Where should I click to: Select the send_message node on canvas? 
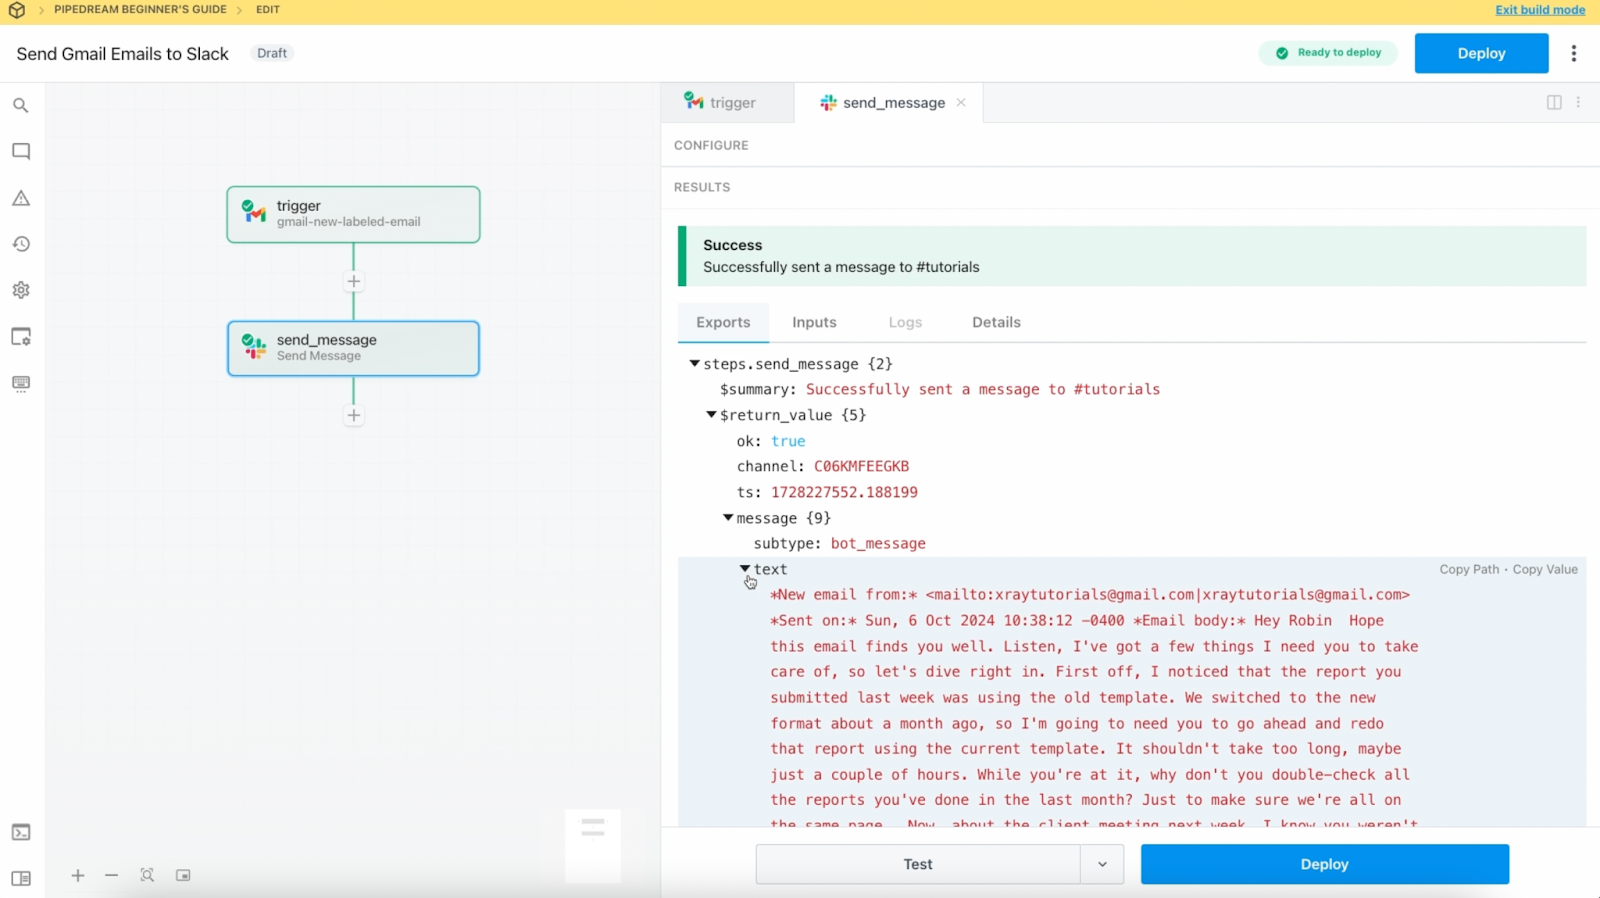[x=353, y=348]
